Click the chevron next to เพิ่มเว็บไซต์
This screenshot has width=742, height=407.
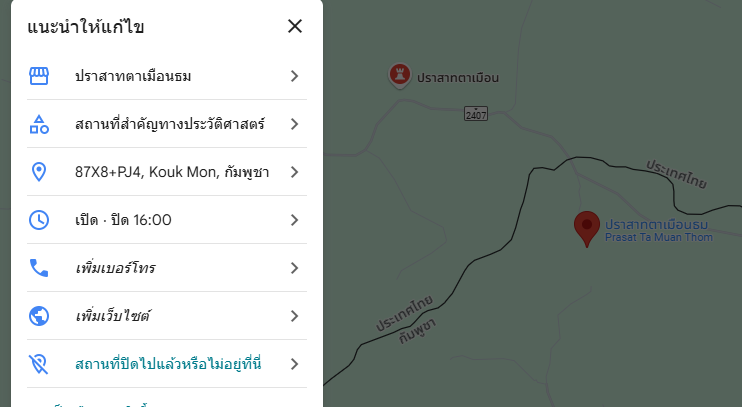(294, 316)
